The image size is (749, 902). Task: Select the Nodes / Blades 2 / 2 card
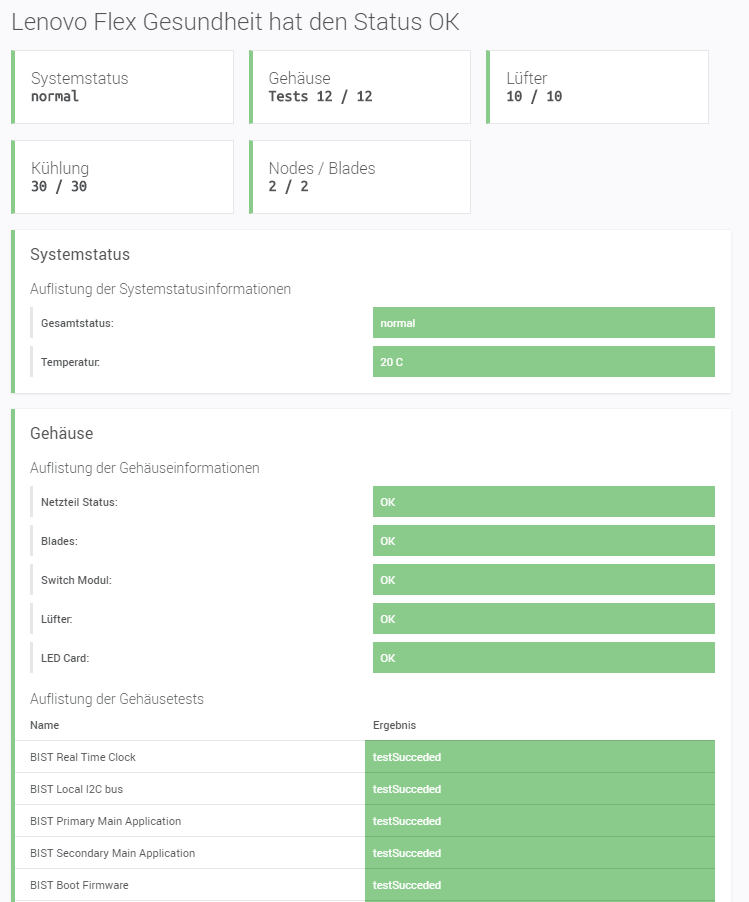[359, 177]
